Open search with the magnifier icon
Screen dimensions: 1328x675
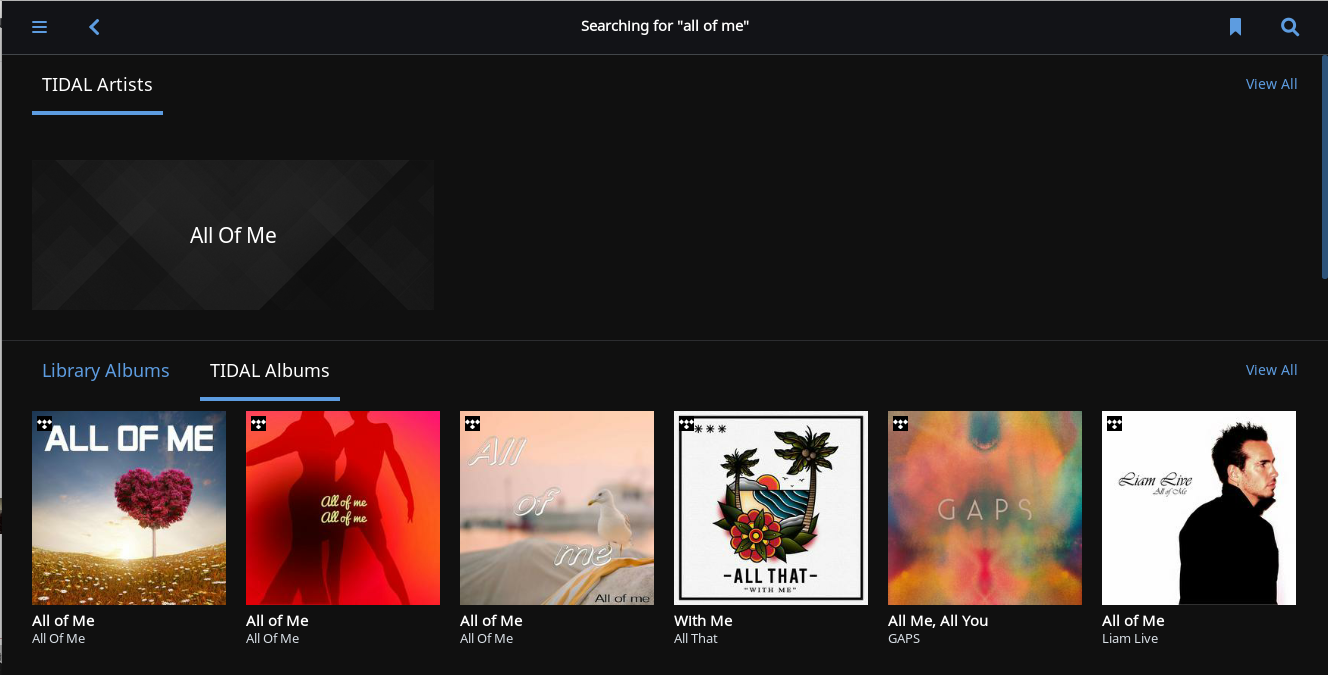pyautogui.click(x=1290, y=27)
